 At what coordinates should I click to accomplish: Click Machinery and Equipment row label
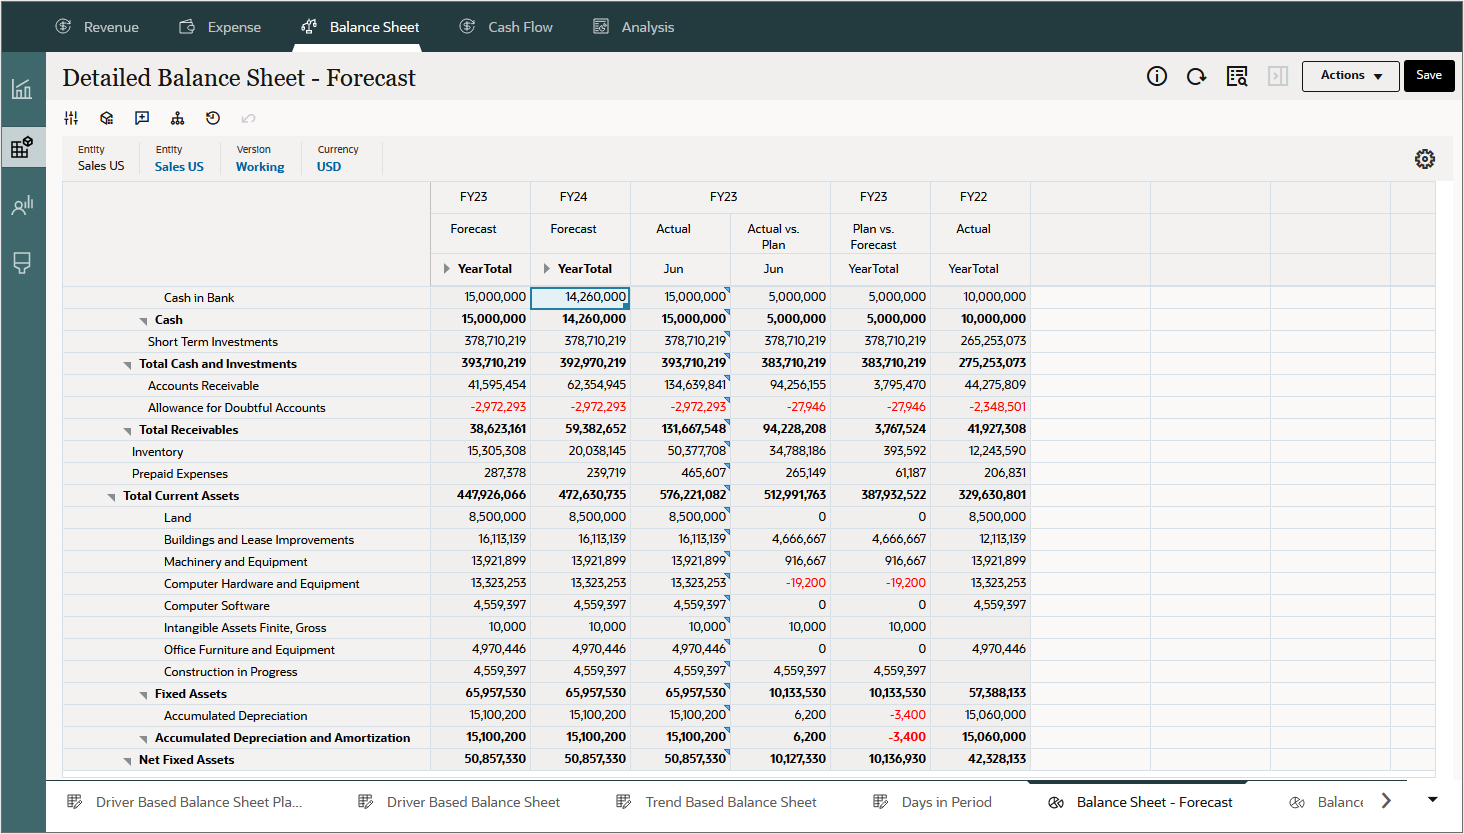tap(236, 562)
